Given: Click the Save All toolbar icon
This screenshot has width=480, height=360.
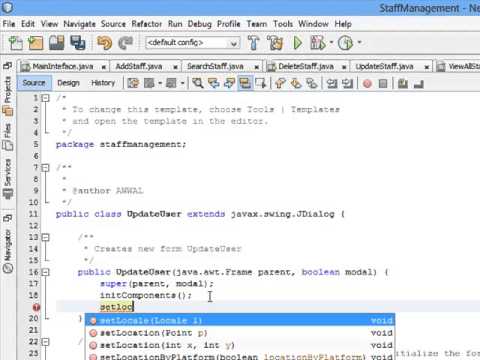Looking at the screenshot, I should click(x=78, y=43).
